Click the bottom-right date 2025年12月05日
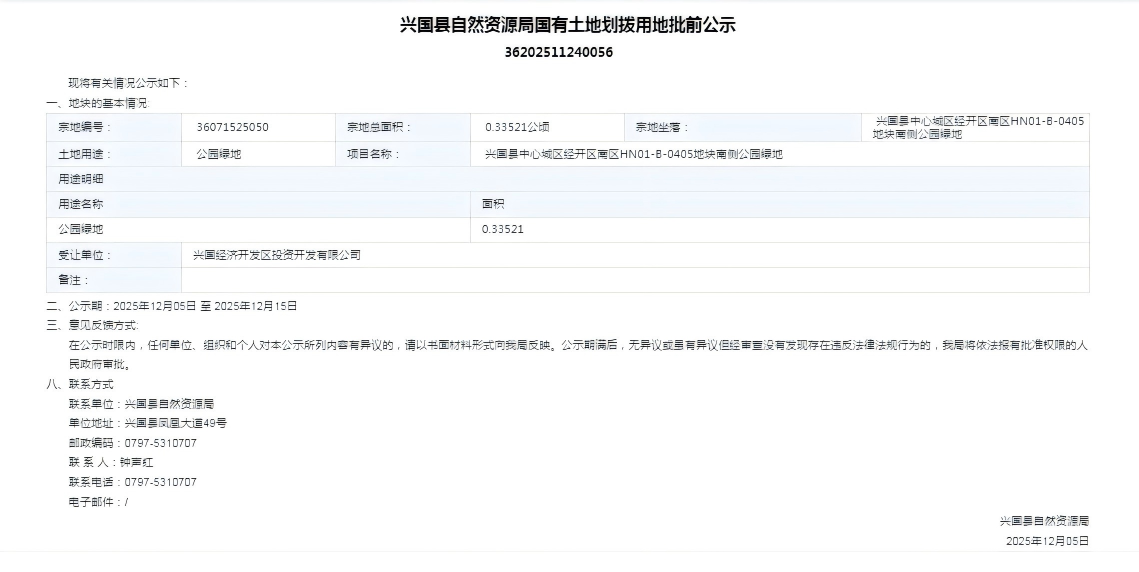1139x572 pixels. (x=1047, y=541)
